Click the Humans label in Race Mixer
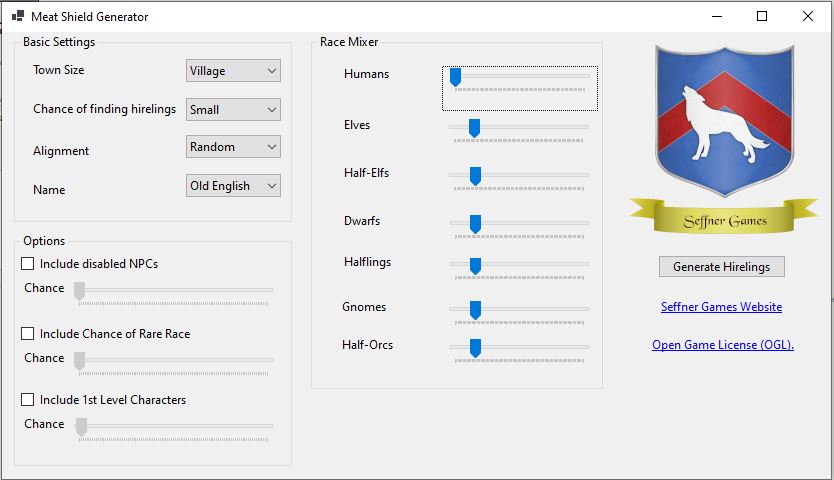Image resolution: width=834 pixels, height=480 pixels. click(x=366, y=74)
